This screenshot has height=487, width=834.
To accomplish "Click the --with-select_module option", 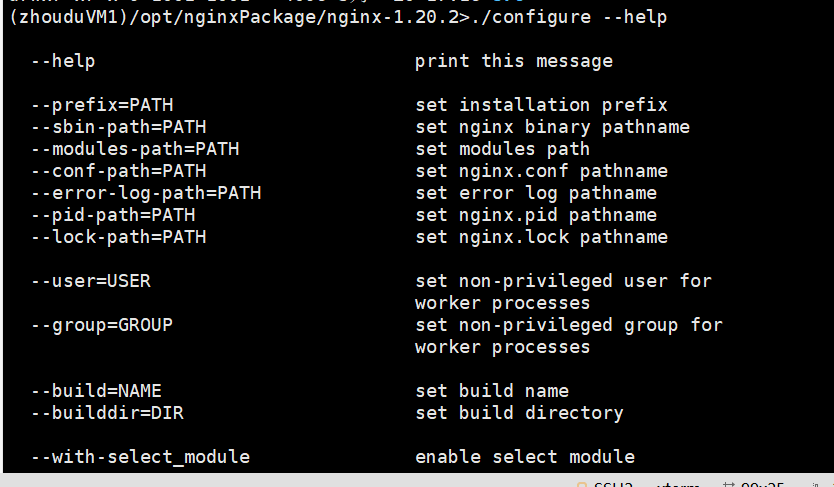I will 140,457.
